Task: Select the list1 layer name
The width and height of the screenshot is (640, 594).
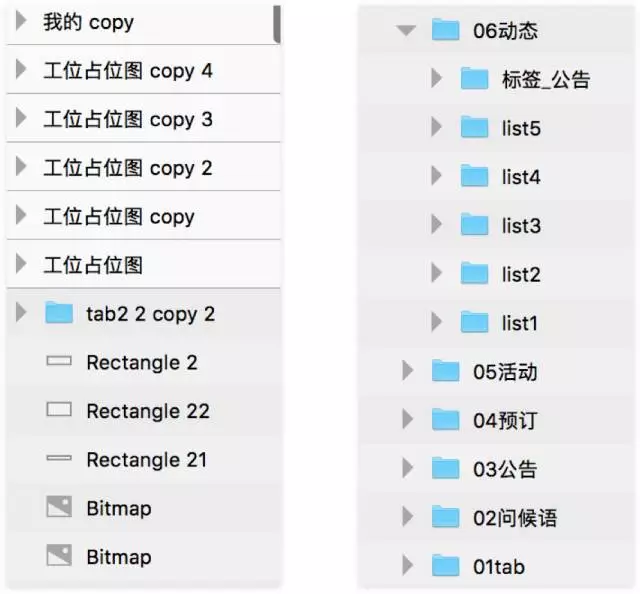Action: (519, 323)
